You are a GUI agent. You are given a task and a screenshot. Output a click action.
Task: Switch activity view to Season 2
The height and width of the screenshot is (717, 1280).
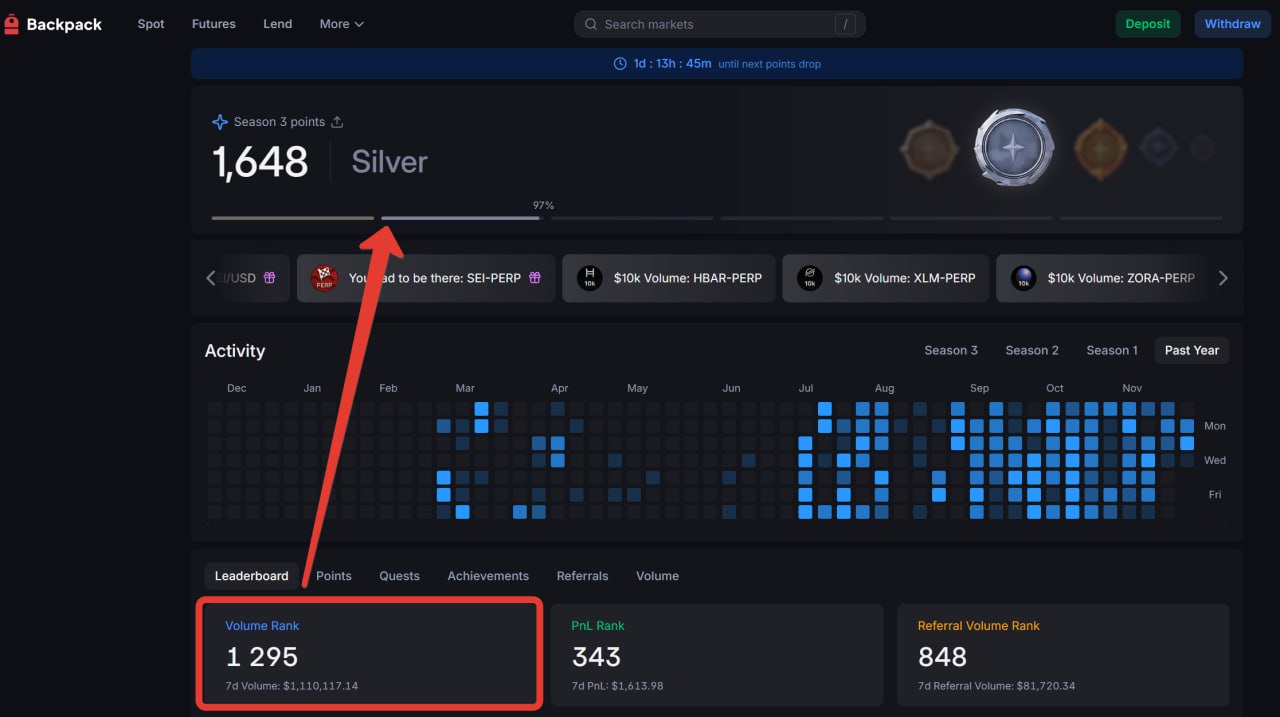[1032, 350]
